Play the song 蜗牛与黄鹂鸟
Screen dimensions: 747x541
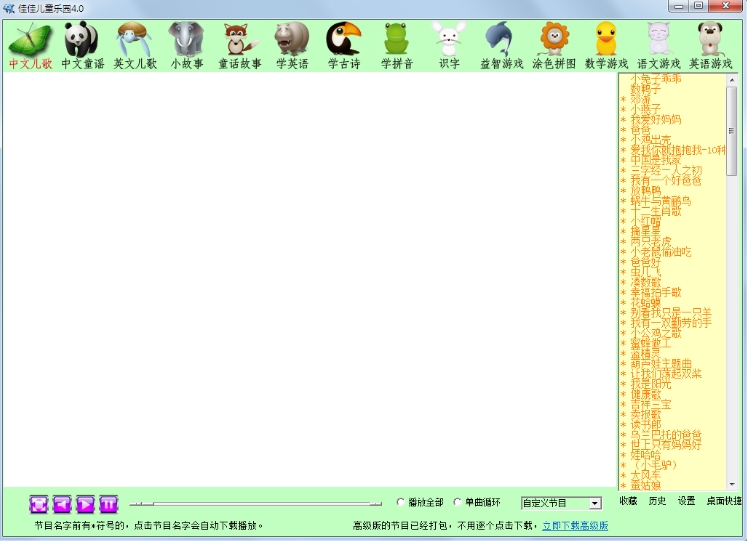tap(661, 201)
